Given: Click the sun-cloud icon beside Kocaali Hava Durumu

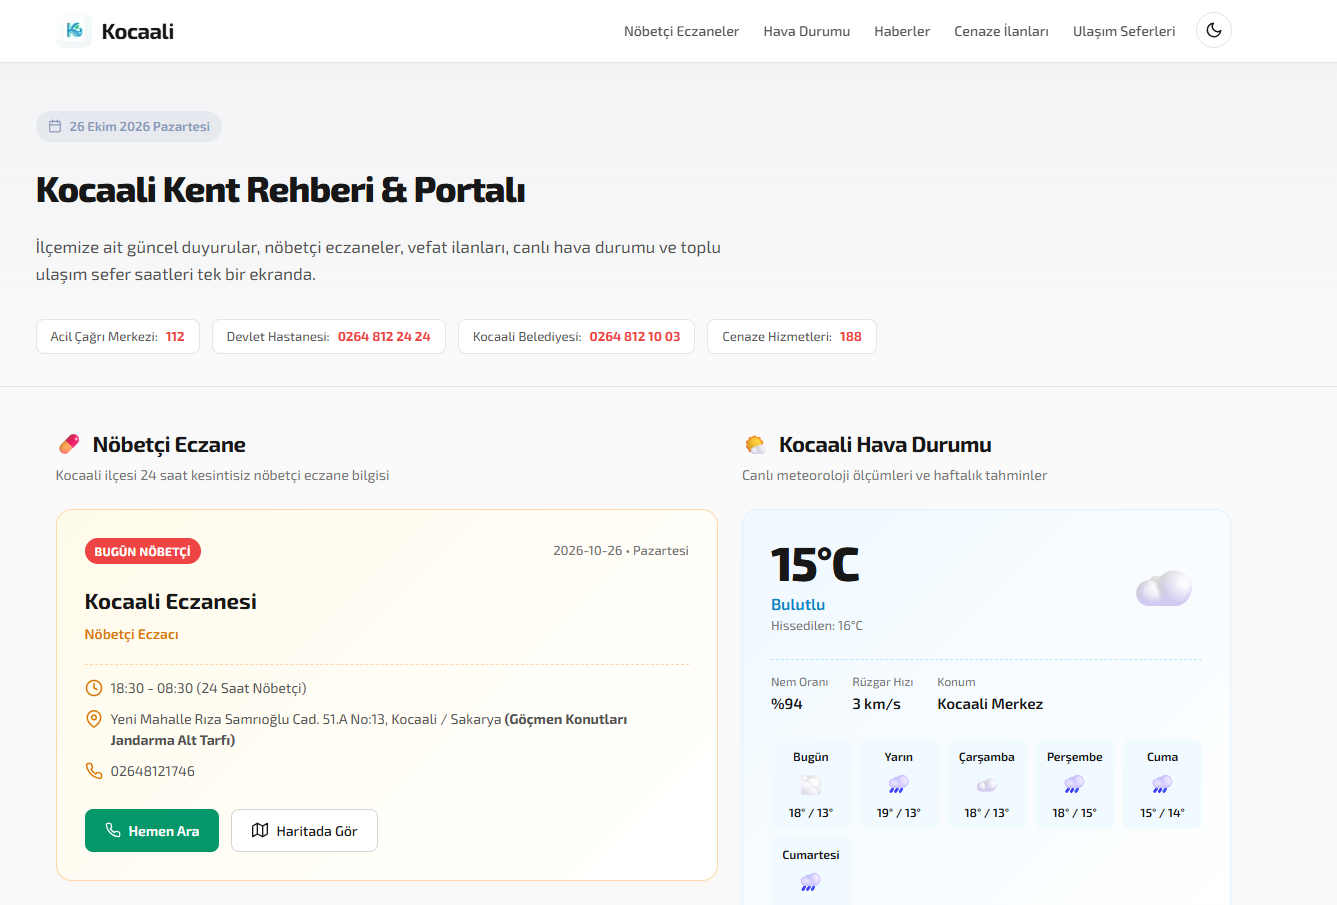Looking at the screenshot, I should [755, 444].
